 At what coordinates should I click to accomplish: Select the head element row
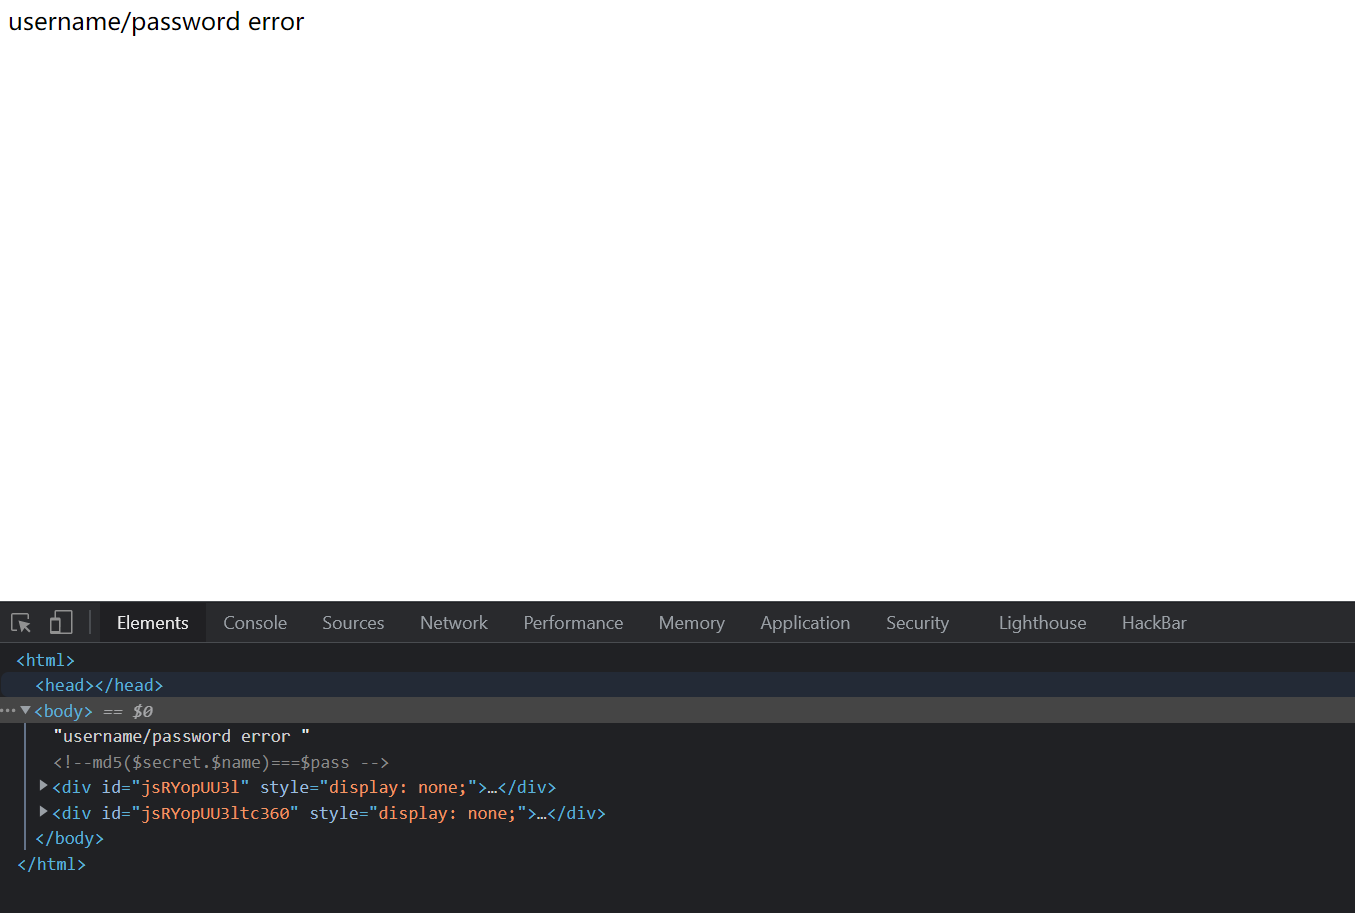677,685
